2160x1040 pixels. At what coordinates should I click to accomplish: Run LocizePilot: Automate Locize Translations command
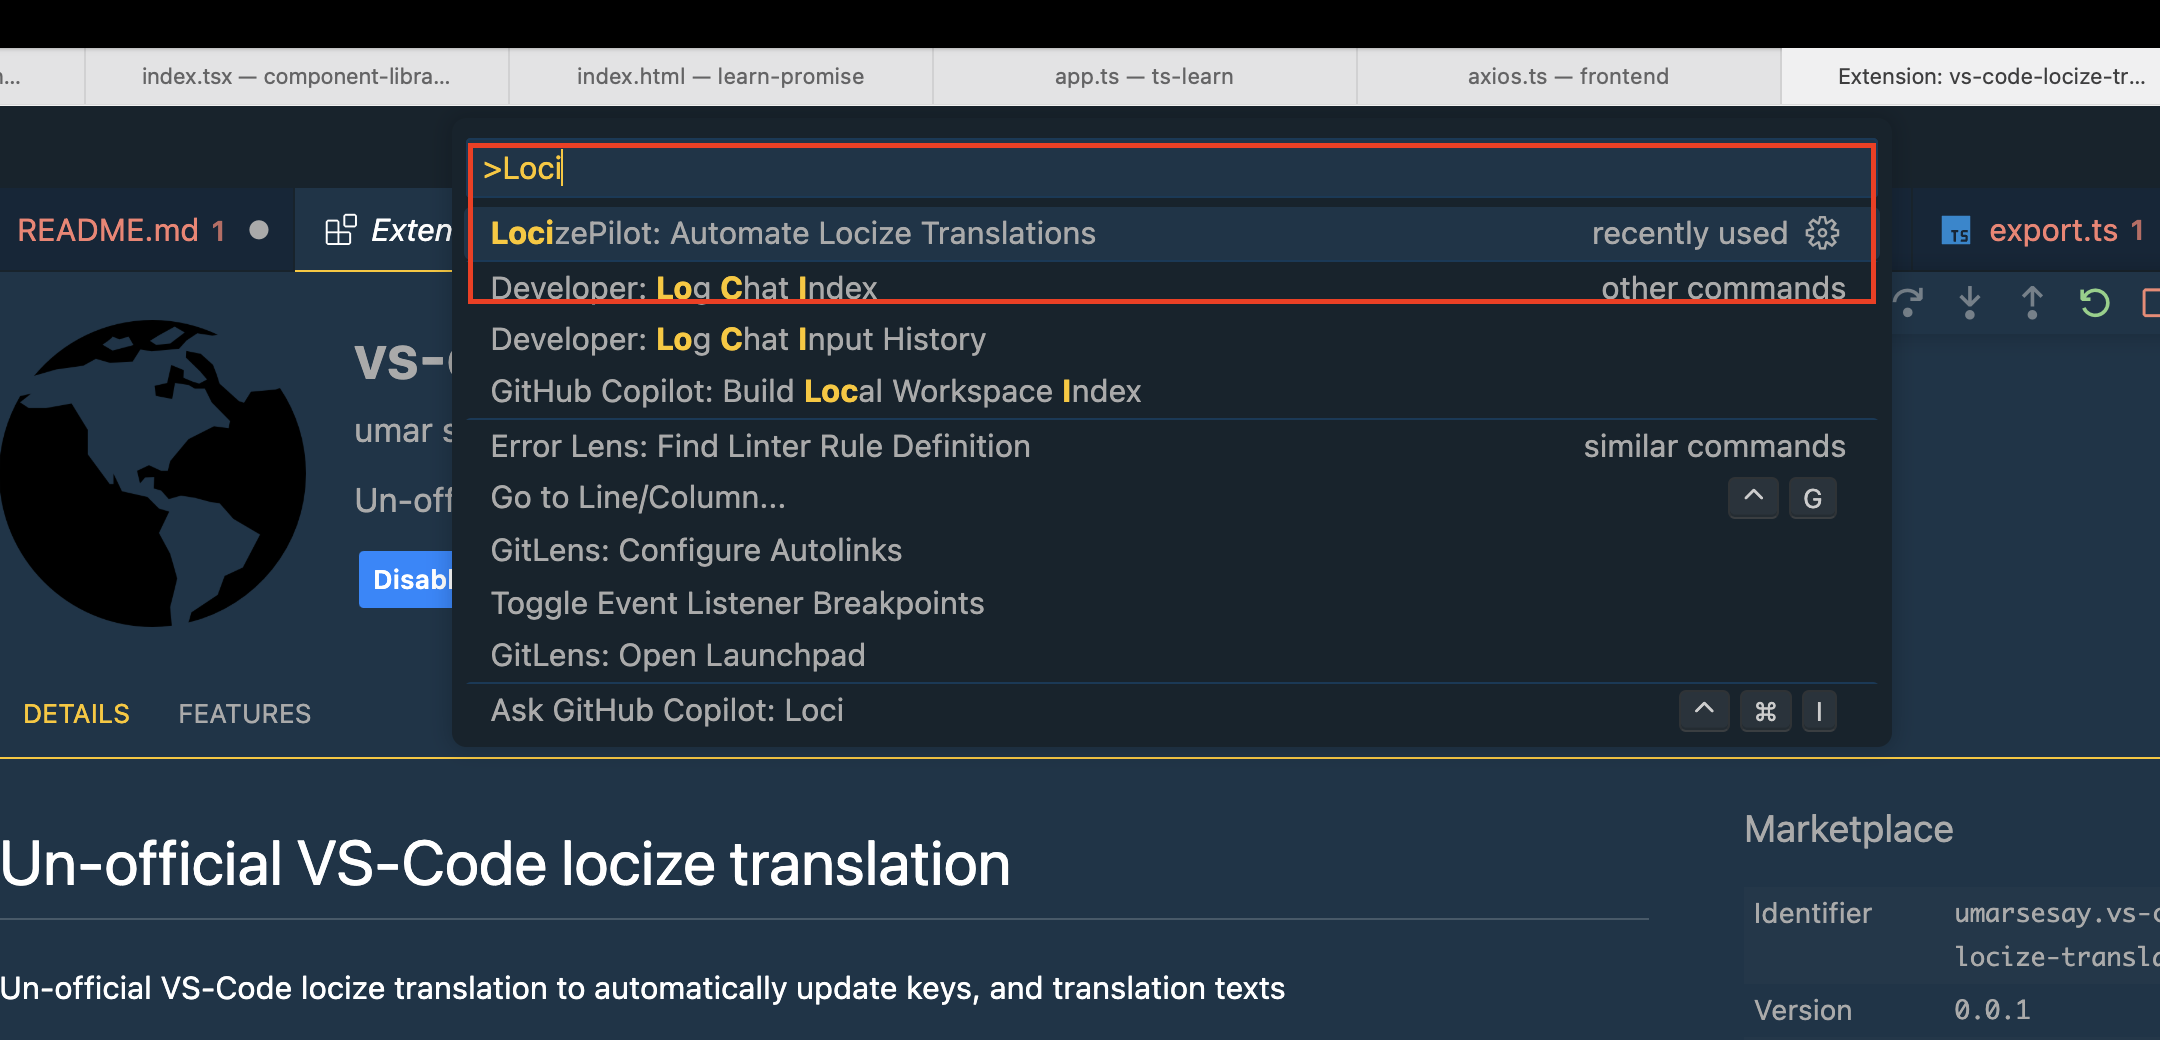(1171, 233)
